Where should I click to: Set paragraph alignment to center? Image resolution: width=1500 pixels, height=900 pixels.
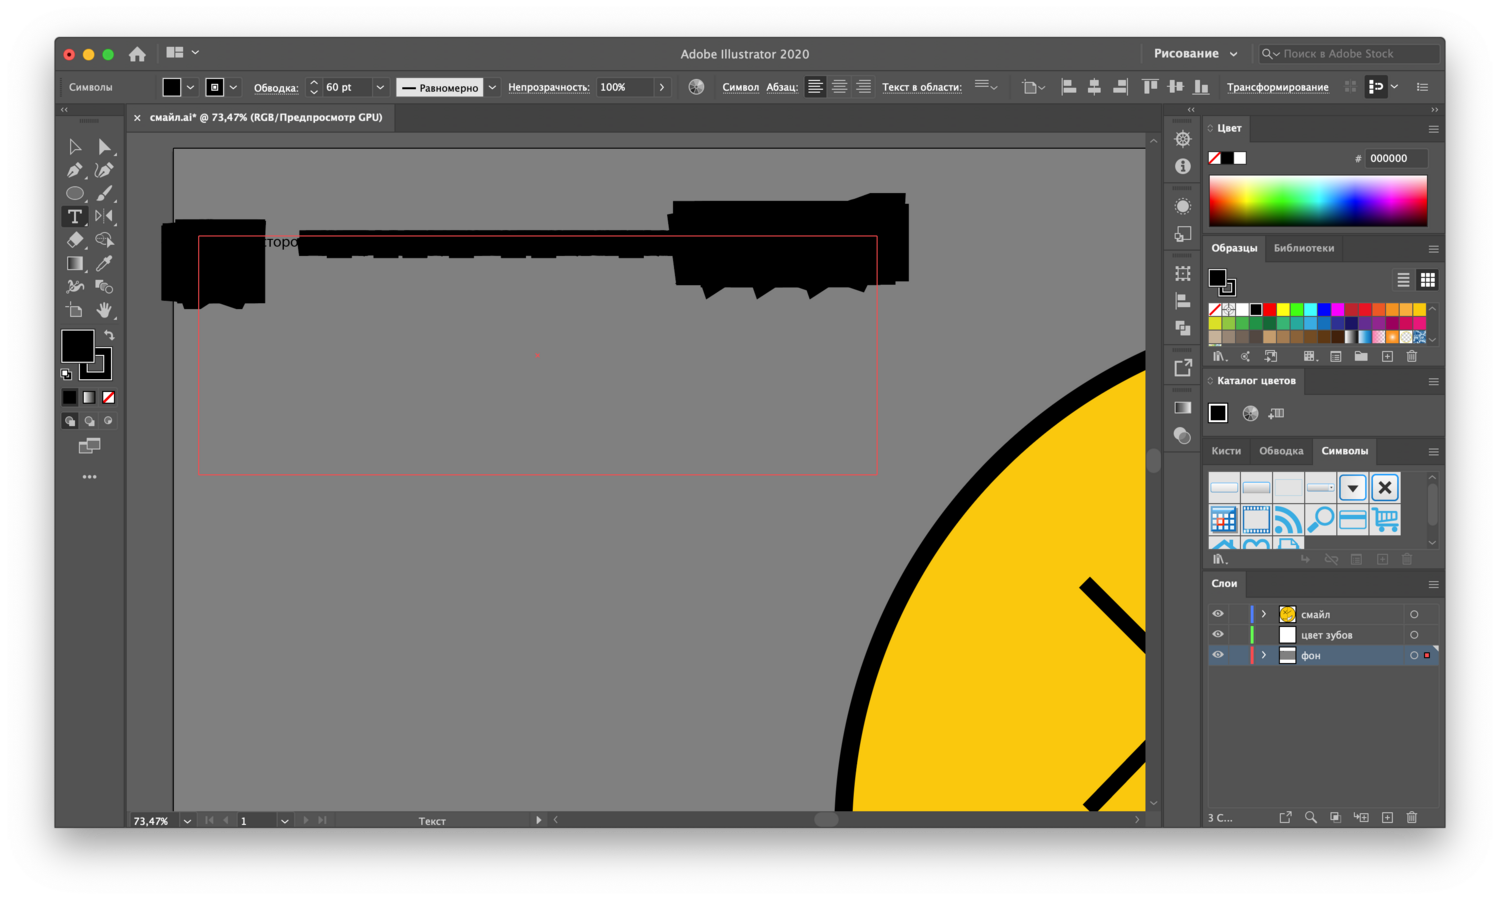tap(839, 87)
